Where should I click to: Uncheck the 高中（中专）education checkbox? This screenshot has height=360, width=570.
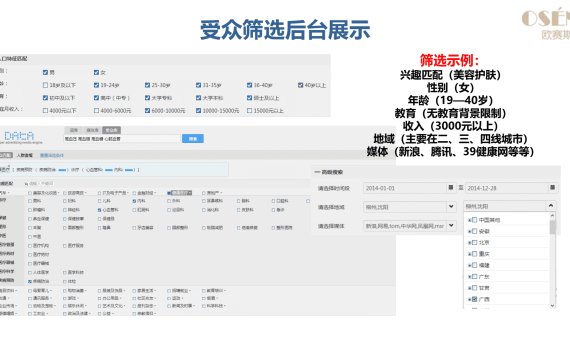click(96, 98)
